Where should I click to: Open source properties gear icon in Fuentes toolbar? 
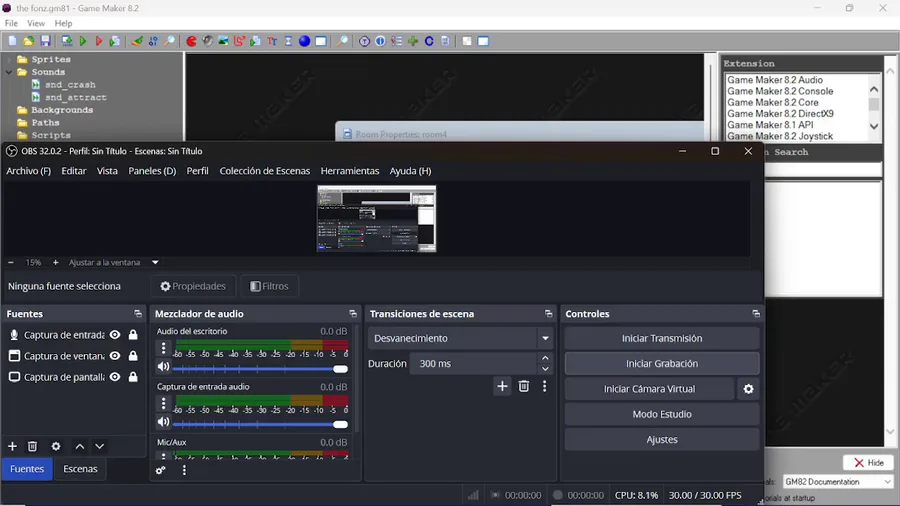(56, 446)
